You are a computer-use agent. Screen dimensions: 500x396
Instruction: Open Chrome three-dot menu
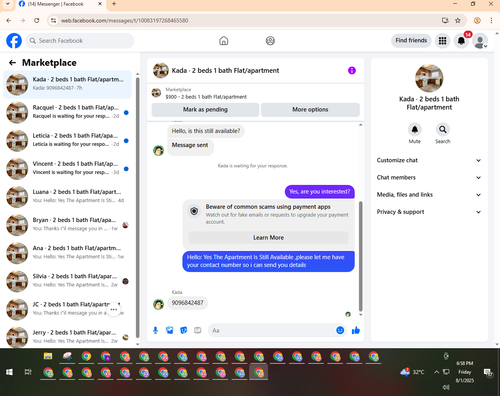pyautogui.click(x=491, y=20)
